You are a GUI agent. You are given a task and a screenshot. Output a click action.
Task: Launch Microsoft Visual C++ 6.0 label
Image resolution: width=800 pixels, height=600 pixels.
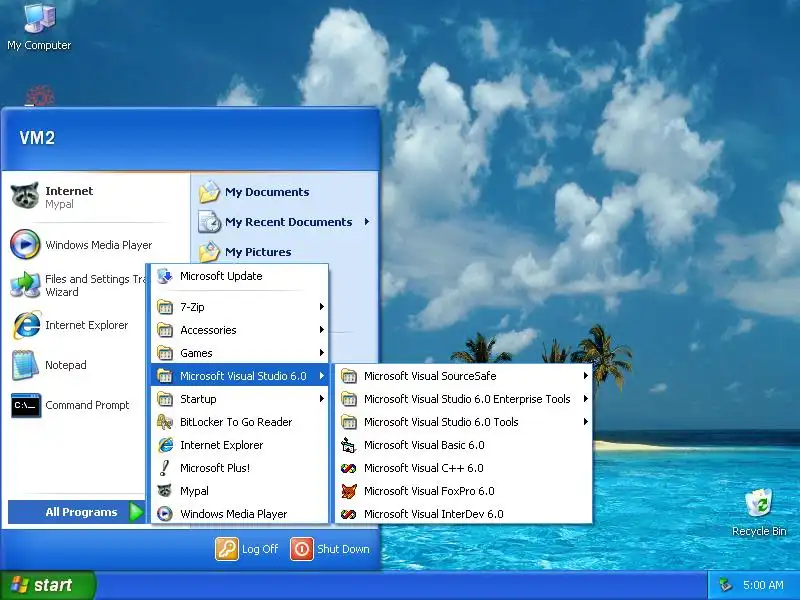423,468
